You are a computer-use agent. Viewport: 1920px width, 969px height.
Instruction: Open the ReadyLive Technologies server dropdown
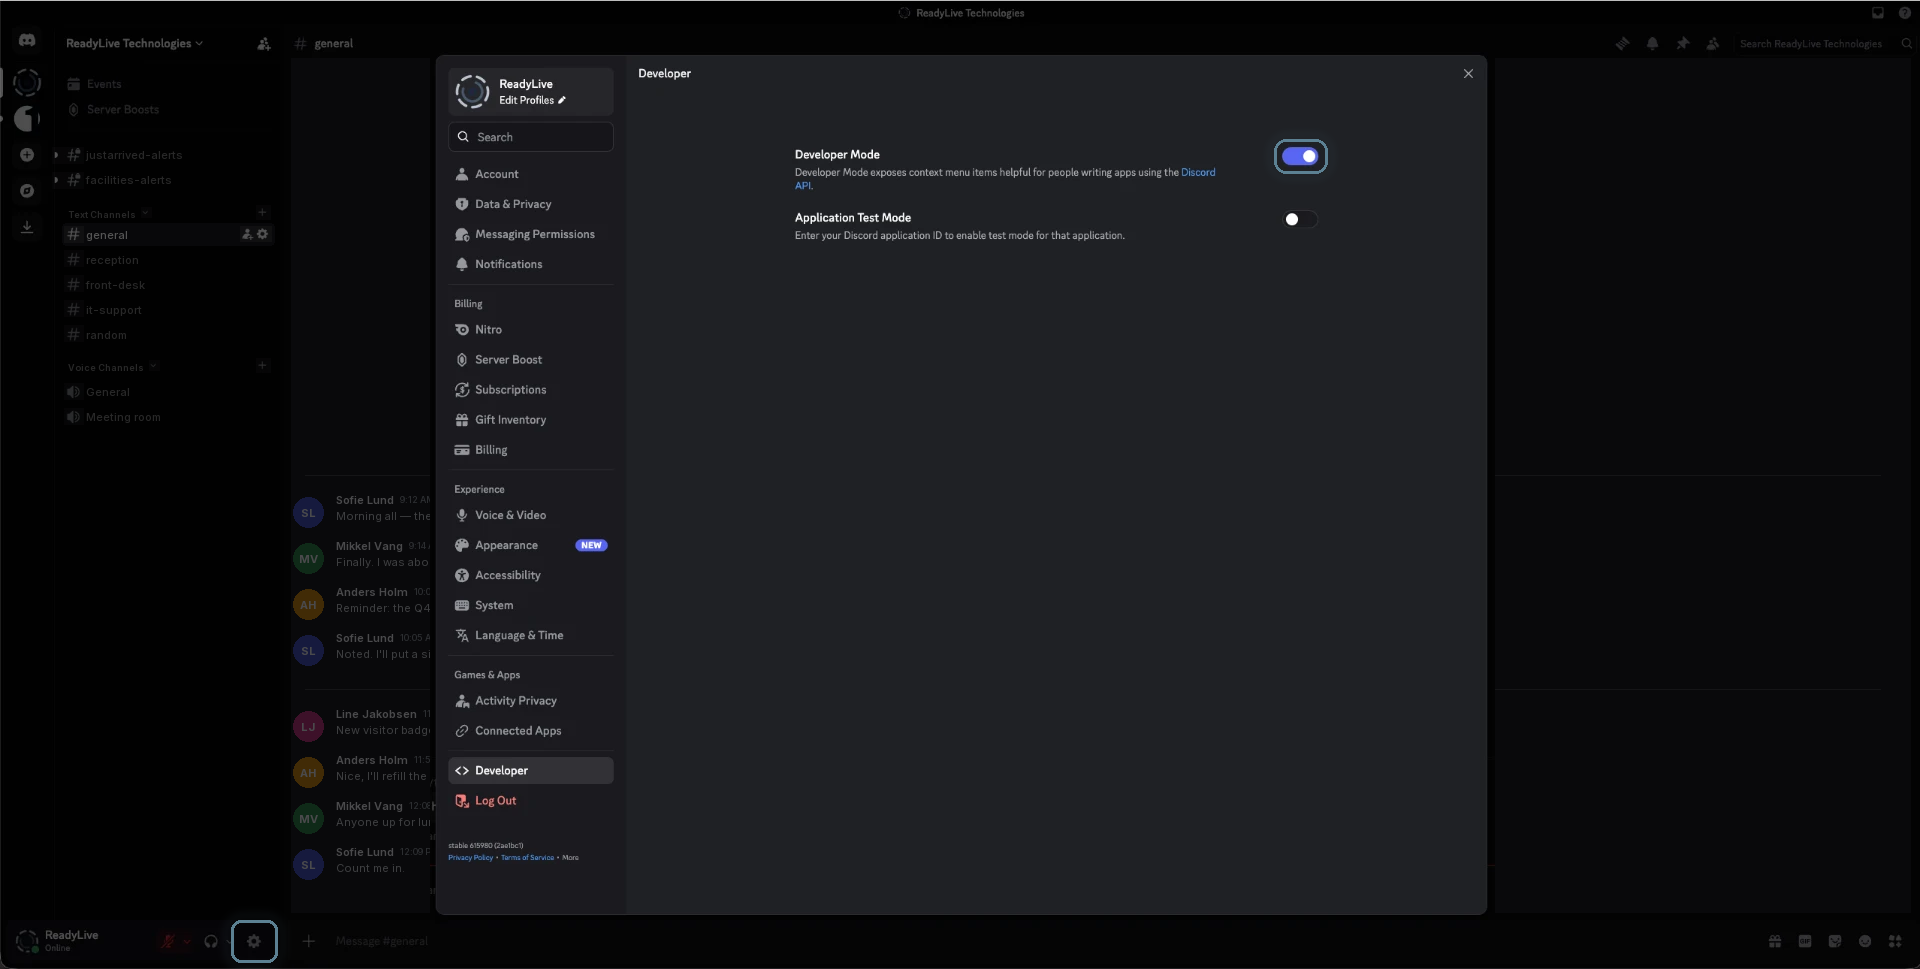tap(134, 43)
